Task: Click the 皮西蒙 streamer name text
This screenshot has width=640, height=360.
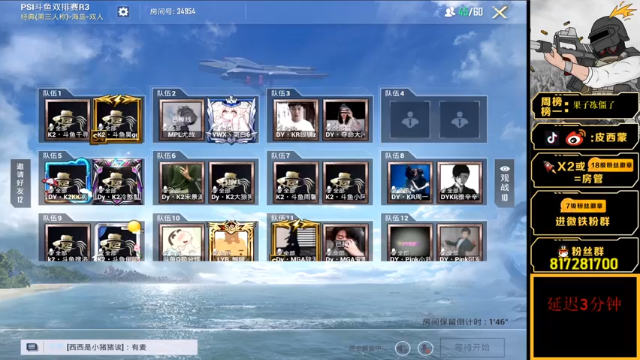Action: click(611, 138)
